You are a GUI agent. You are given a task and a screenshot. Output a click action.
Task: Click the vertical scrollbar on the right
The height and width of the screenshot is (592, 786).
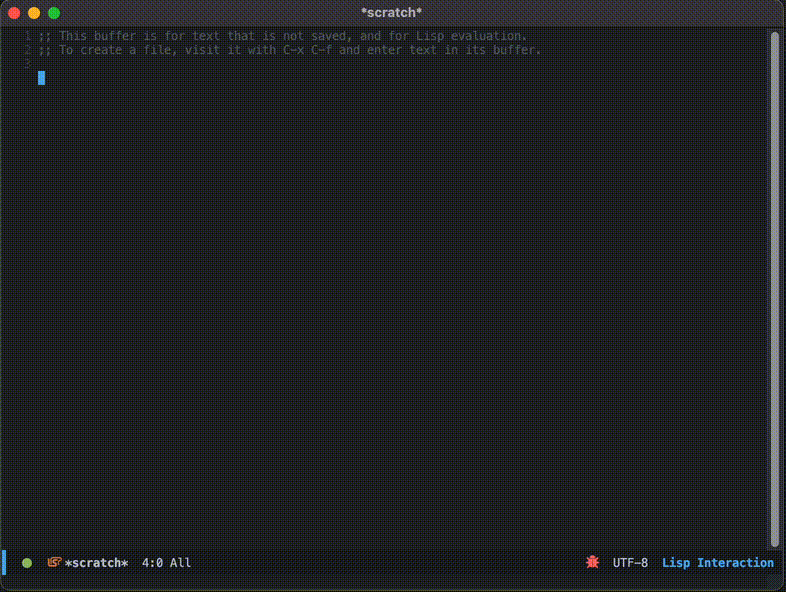pos(775,290)
